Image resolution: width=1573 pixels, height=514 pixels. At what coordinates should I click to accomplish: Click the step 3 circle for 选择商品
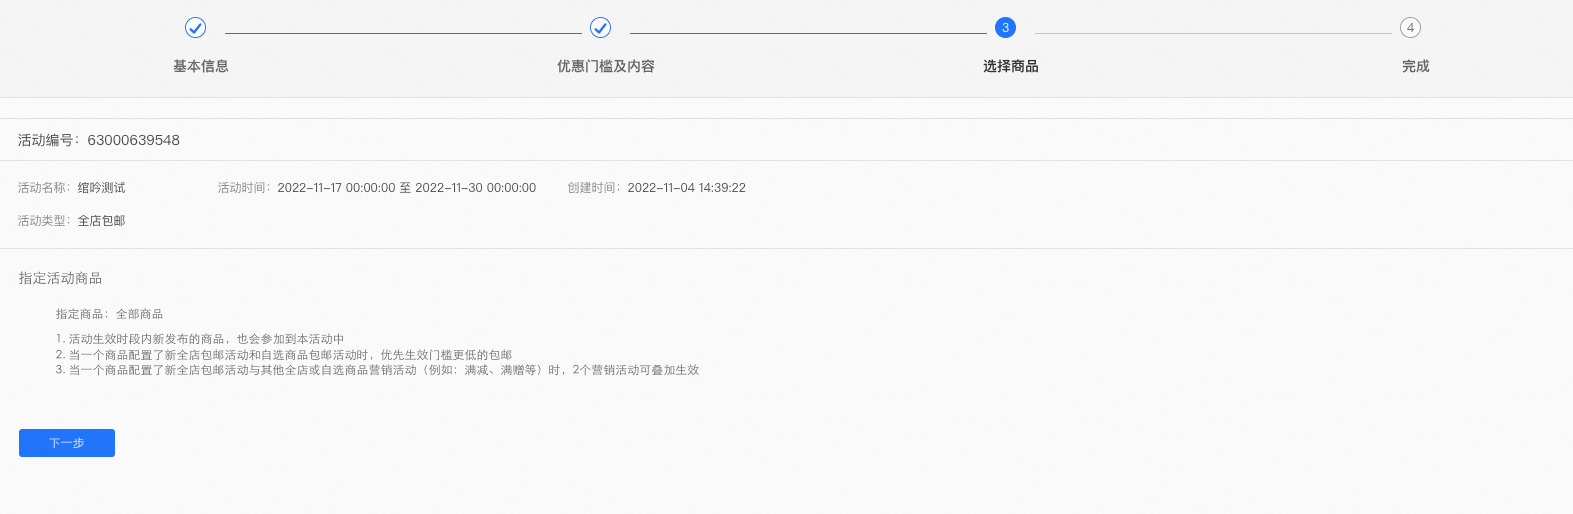point(1005,28)
